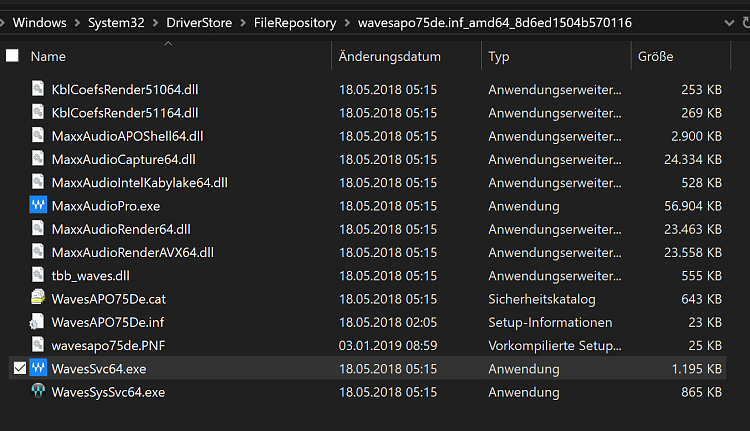Viewport: 750px width, 431px height.
Task: Go to FileRepository breadcrumb folder
Action: click(292, 22)
